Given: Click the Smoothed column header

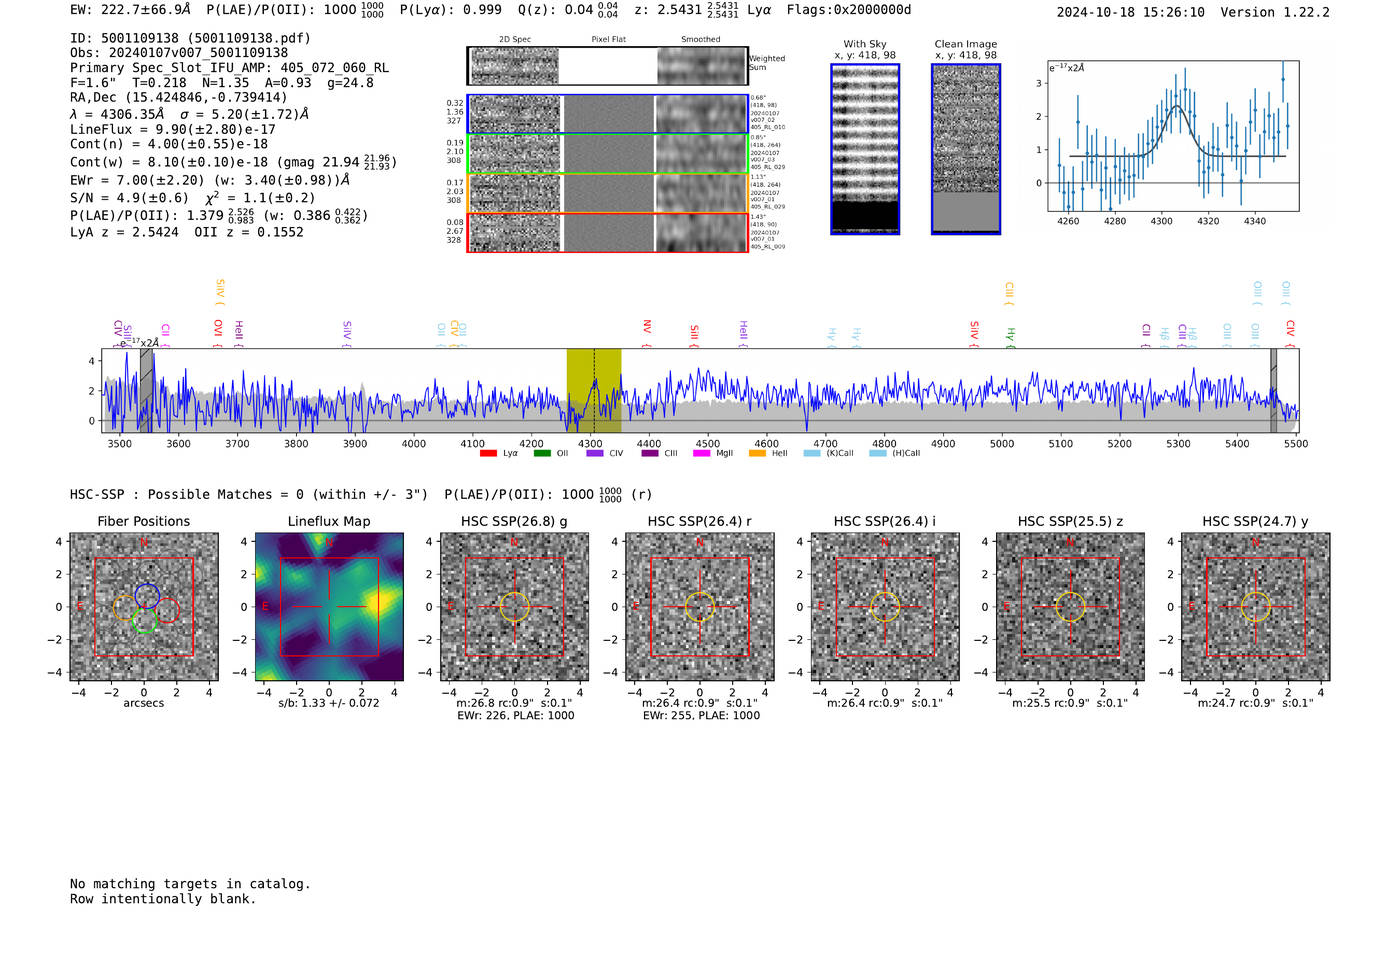Looking at the screenshot, I should point(700,40).
